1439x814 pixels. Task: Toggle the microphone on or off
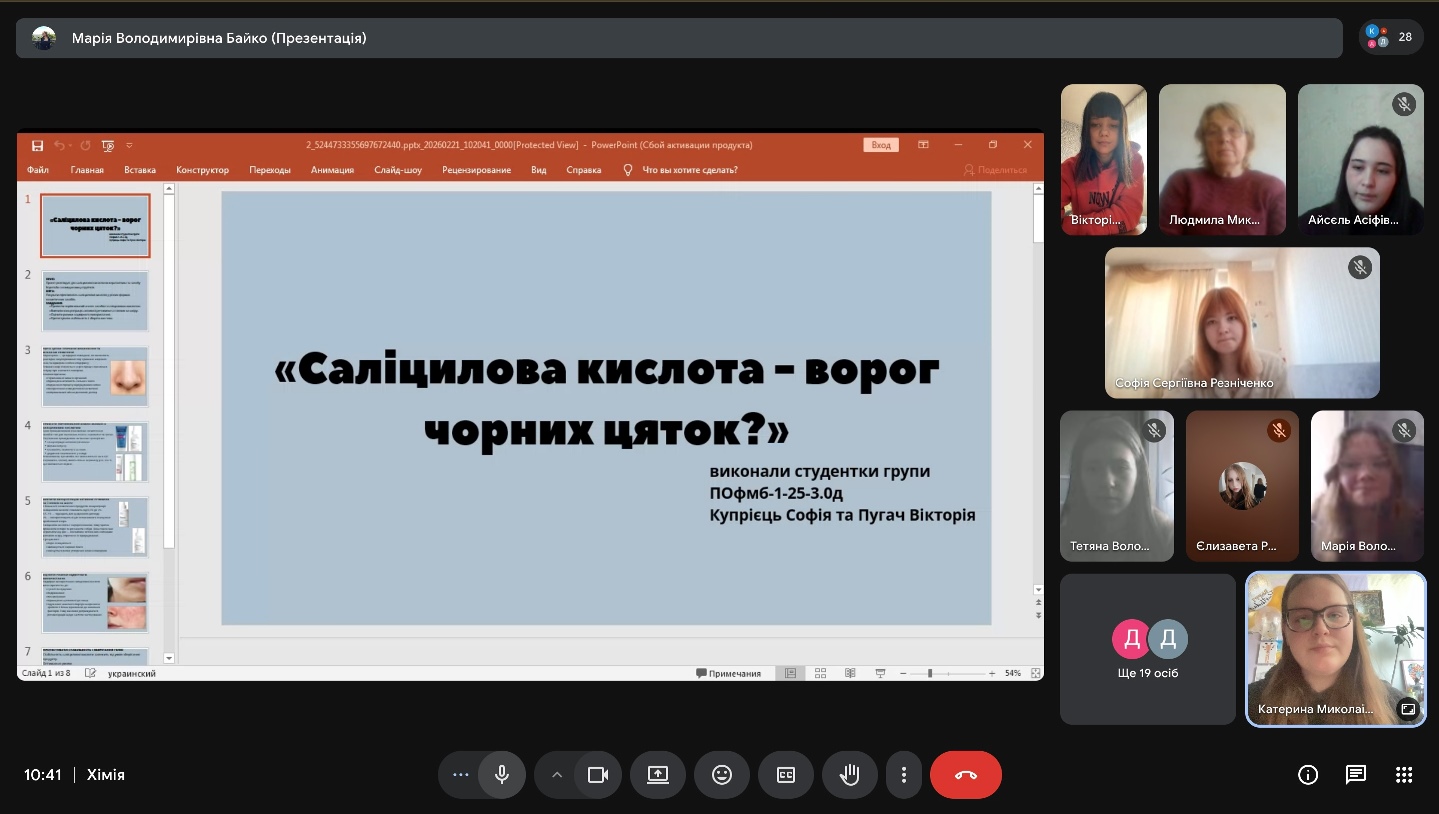pyautogui.click(x=502, y=775)
